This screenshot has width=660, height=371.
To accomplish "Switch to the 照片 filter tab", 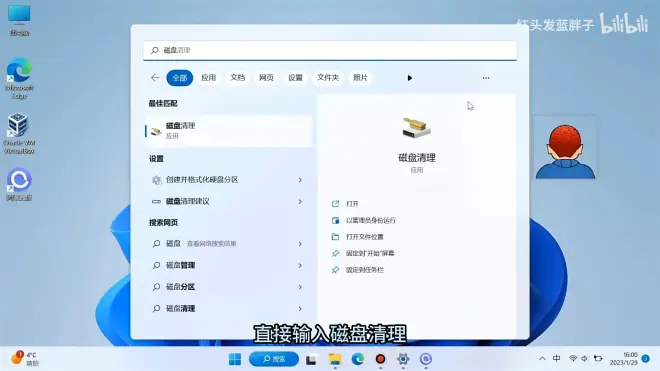I will pos(360,77).
